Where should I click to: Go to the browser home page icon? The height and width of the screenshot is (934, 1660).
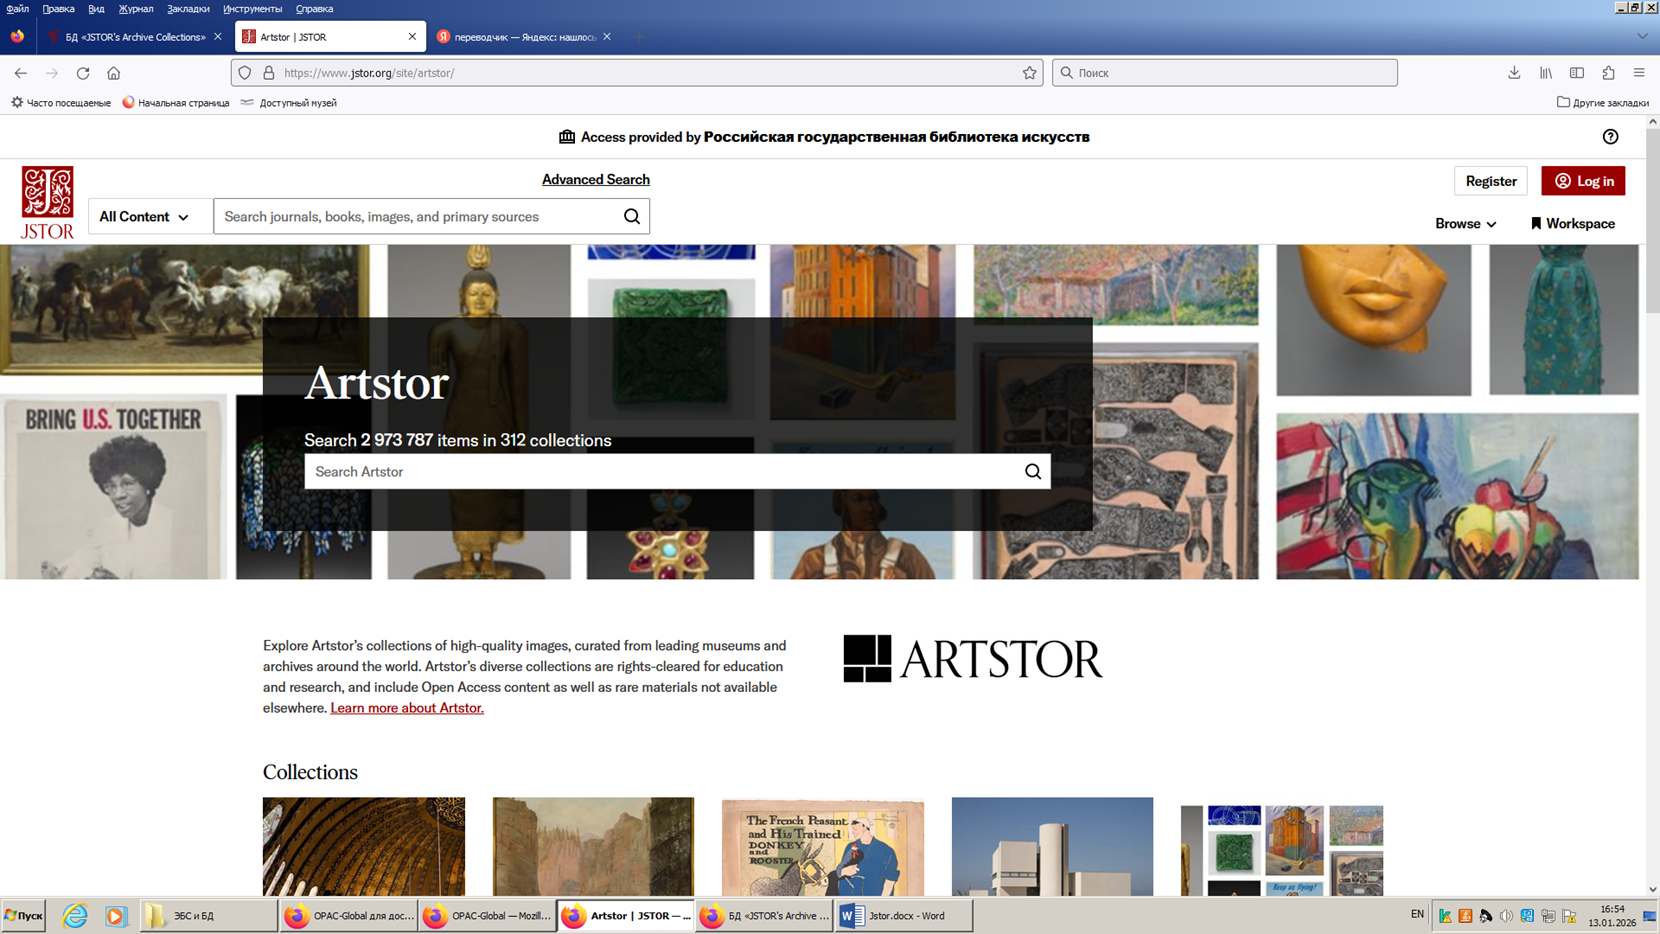pyautogui.click(x=114, y=73)
